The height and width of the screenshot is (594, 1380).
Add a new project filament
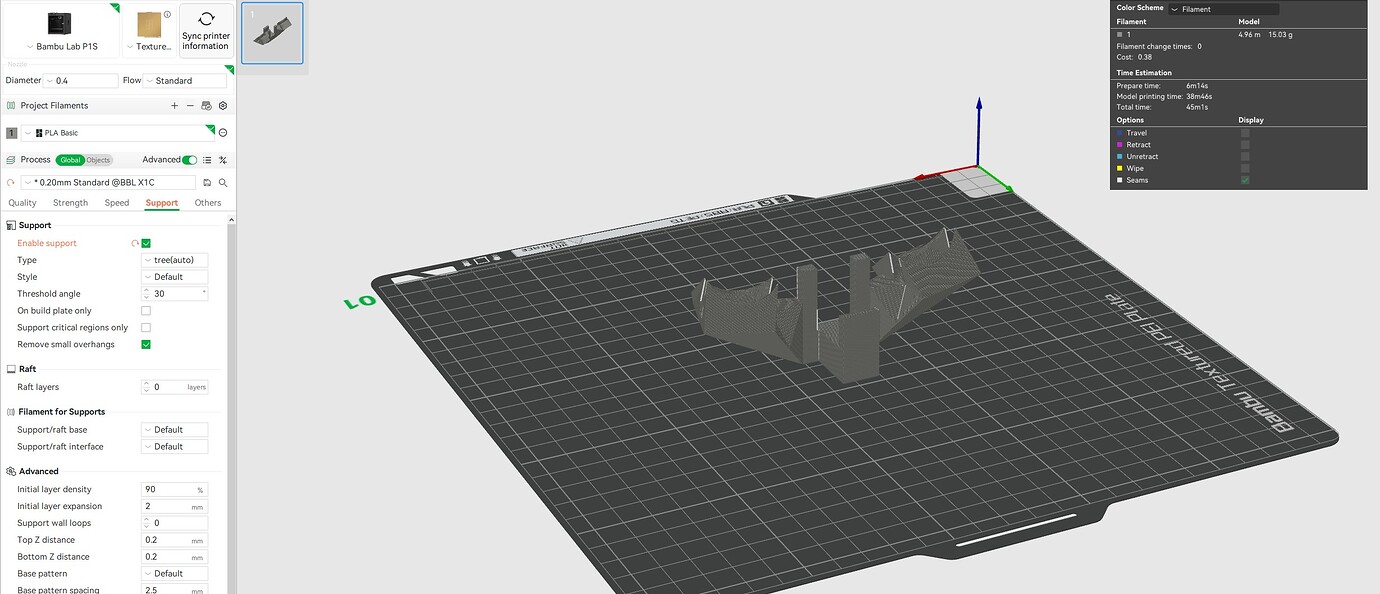pos(174,105)
